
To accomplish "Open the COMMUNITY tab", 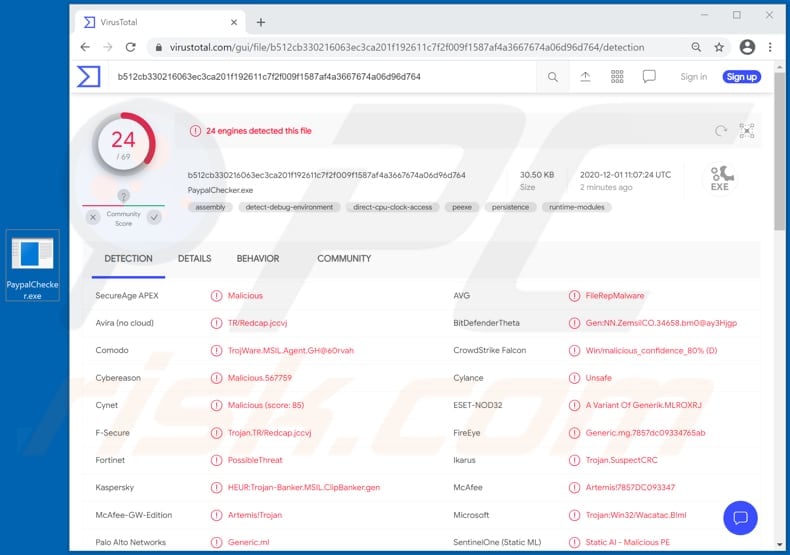I will [344, 259].
